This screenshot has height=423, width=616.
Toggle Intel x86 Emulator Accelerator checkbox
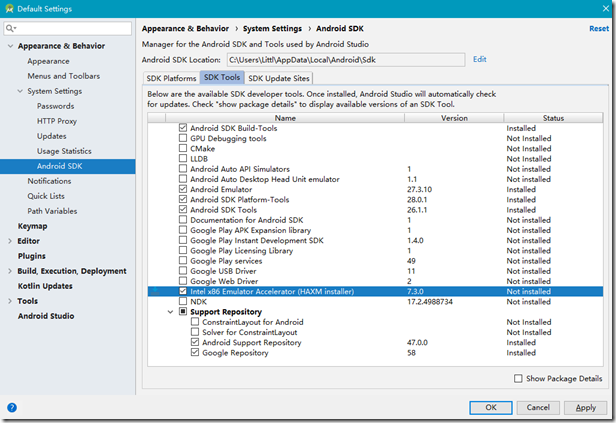click(x=183, y=291)
